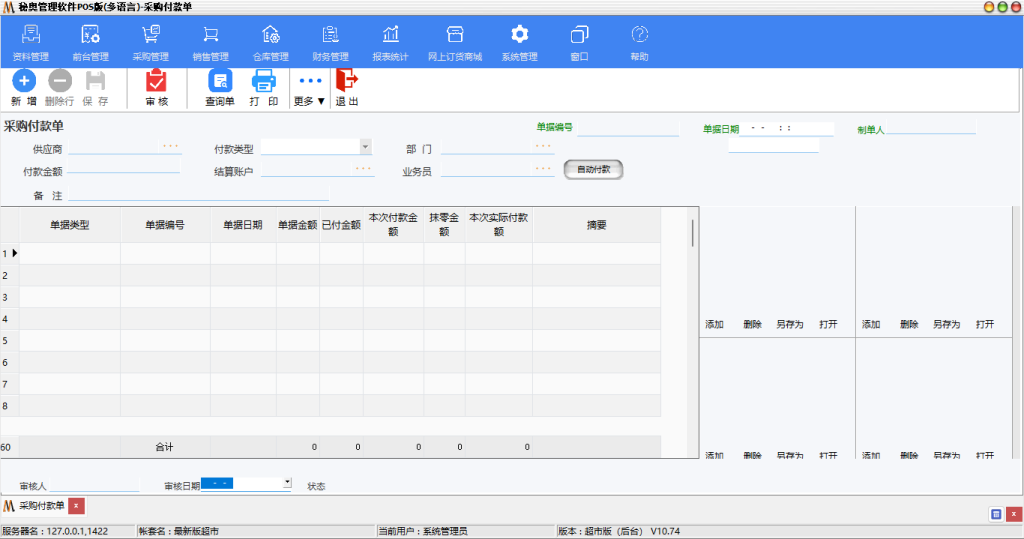
Task: Click into the 备注 input field
Action: tap(198, 195)
